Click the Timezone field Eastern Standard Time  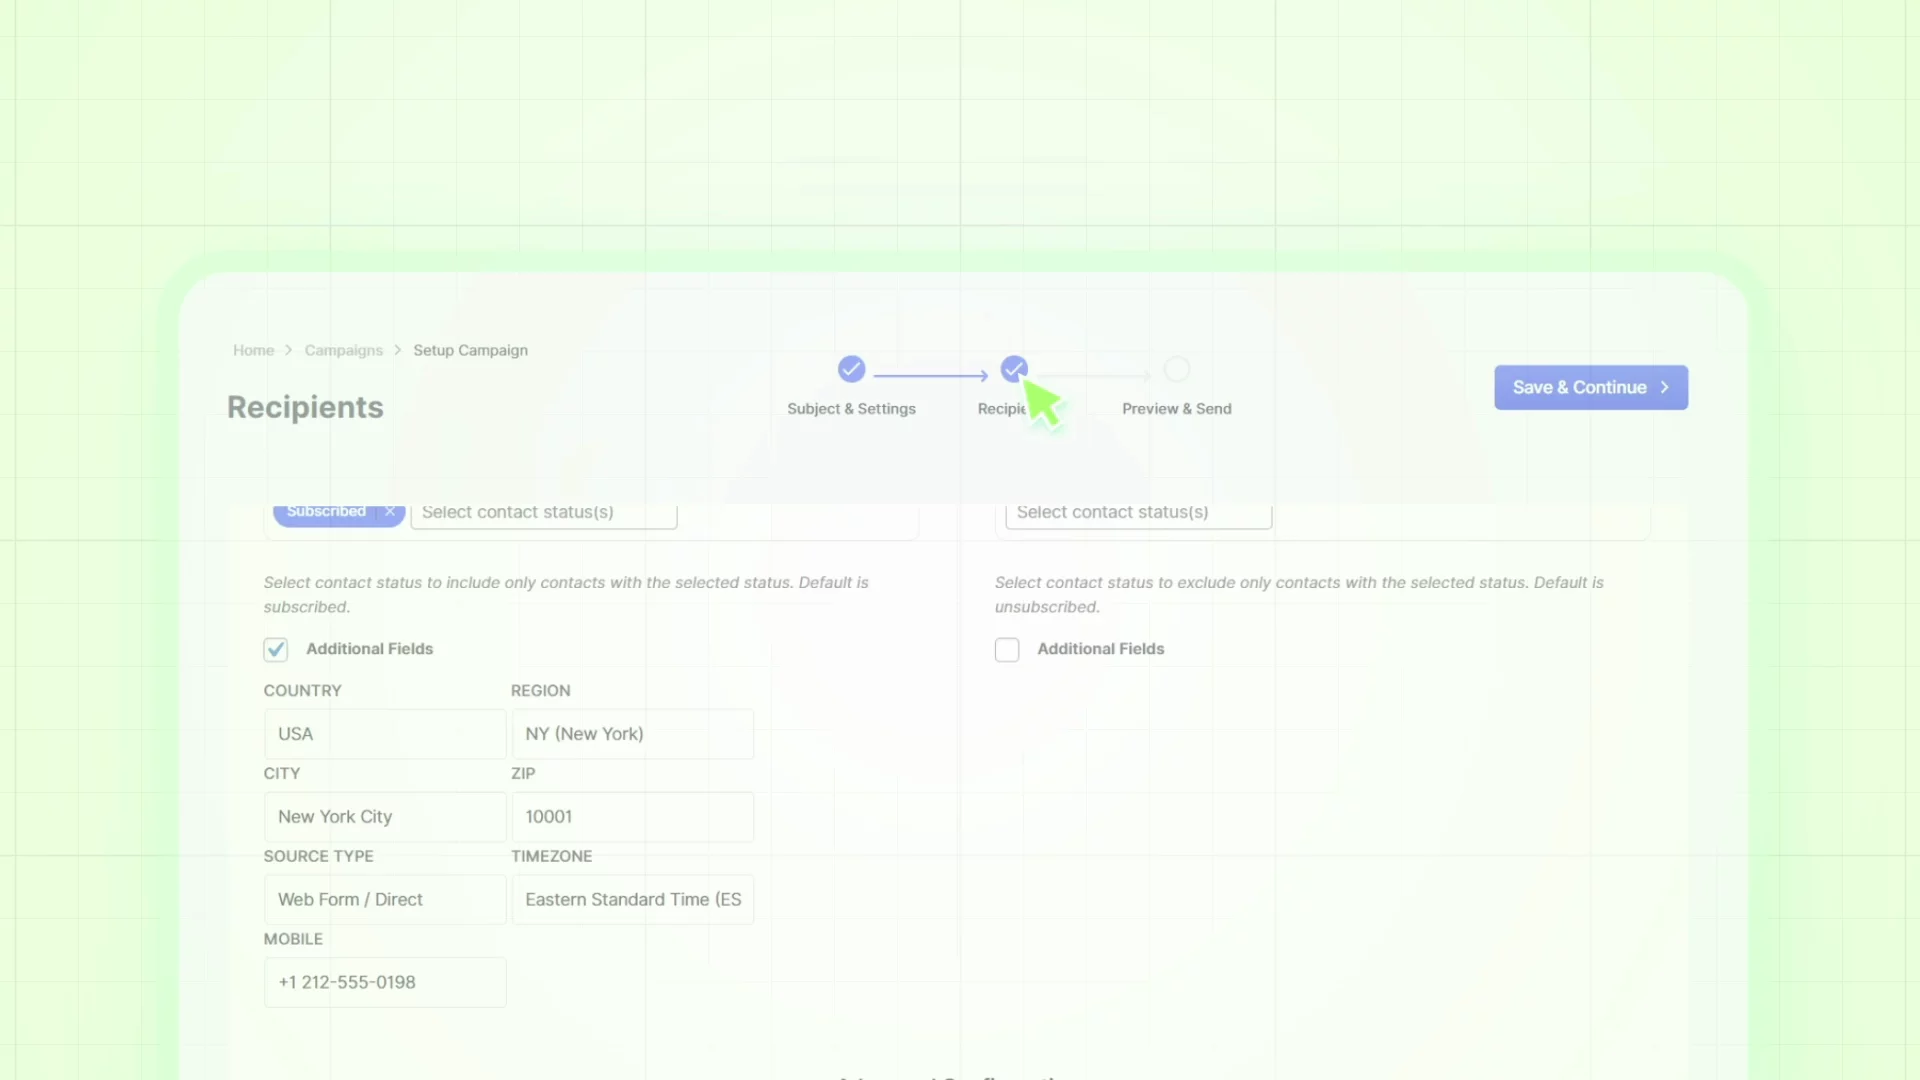pos(633,900)
